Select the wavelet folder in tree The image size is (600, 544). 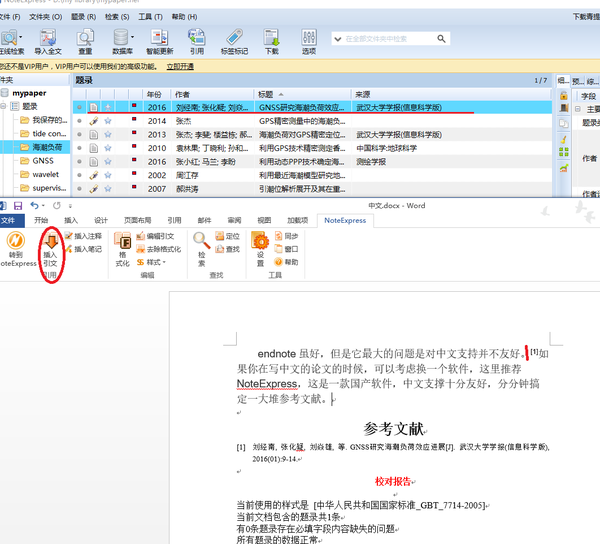(46, 174)
